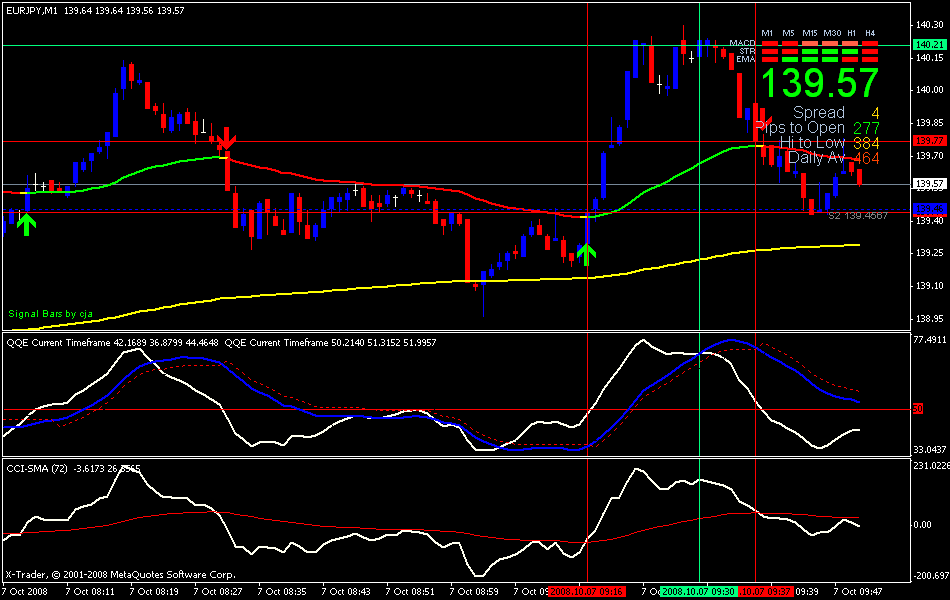Viewport: 950px width, 600px height.
Task: Select the green 140.21 price level tag
Action: click(928, 45)
